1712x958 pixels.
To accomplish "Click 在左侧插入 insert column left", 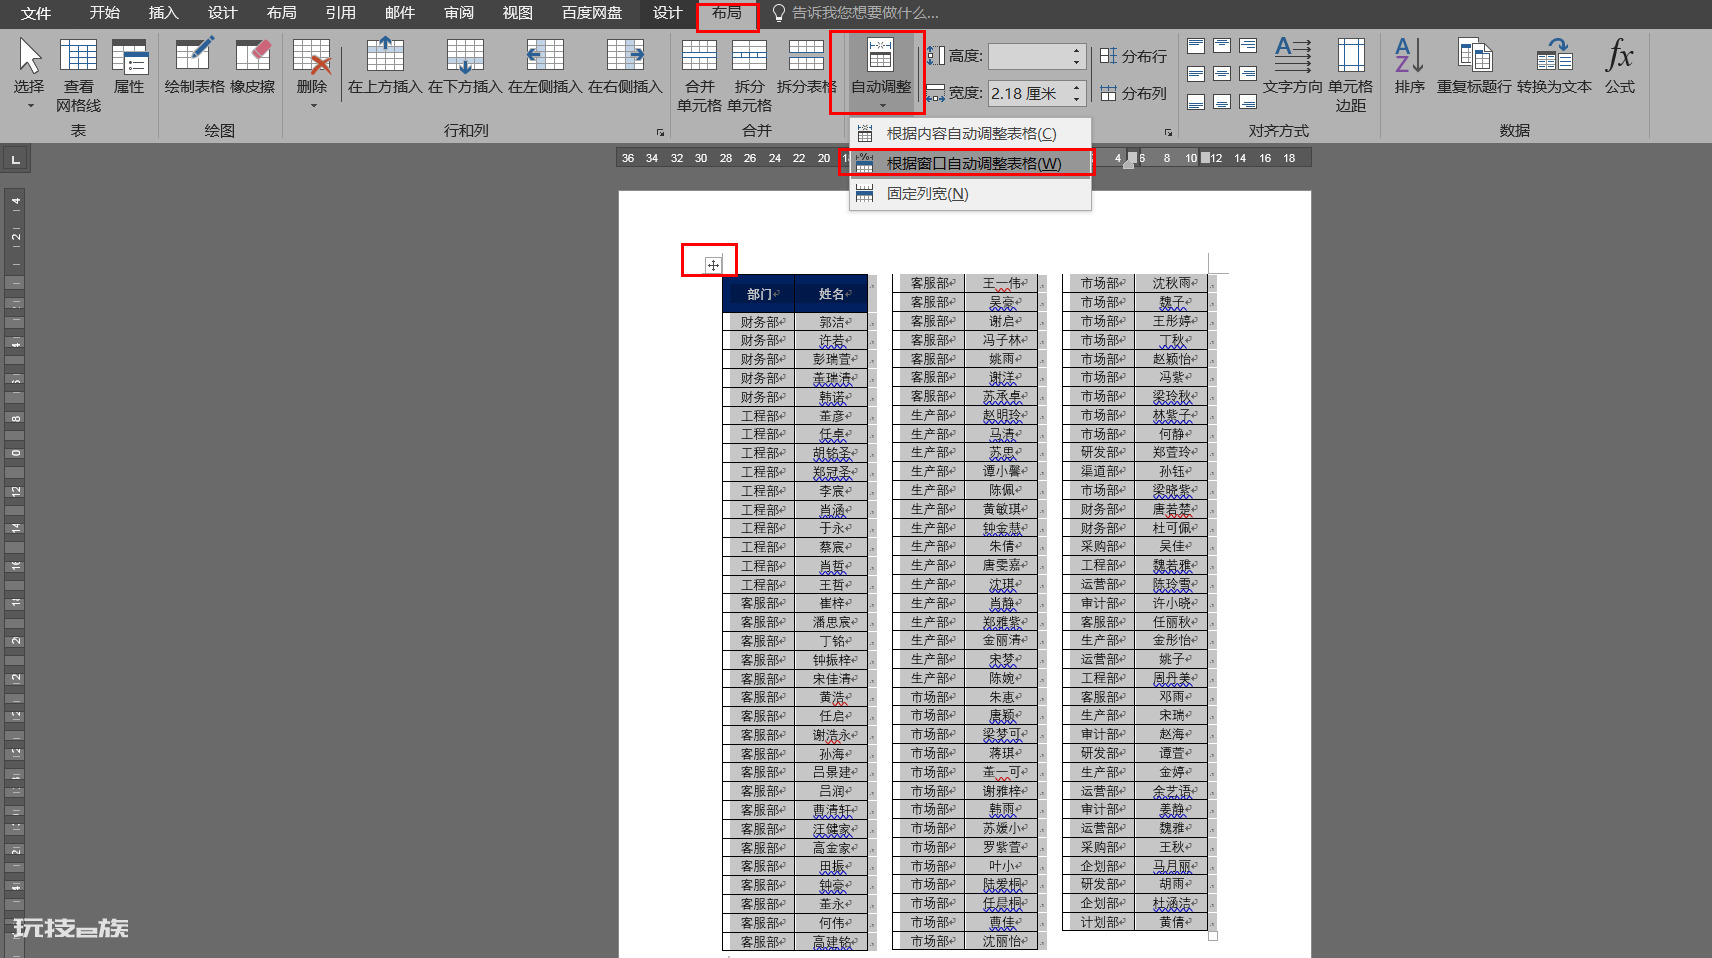I will pyautogui.click(x=545, y=68).
